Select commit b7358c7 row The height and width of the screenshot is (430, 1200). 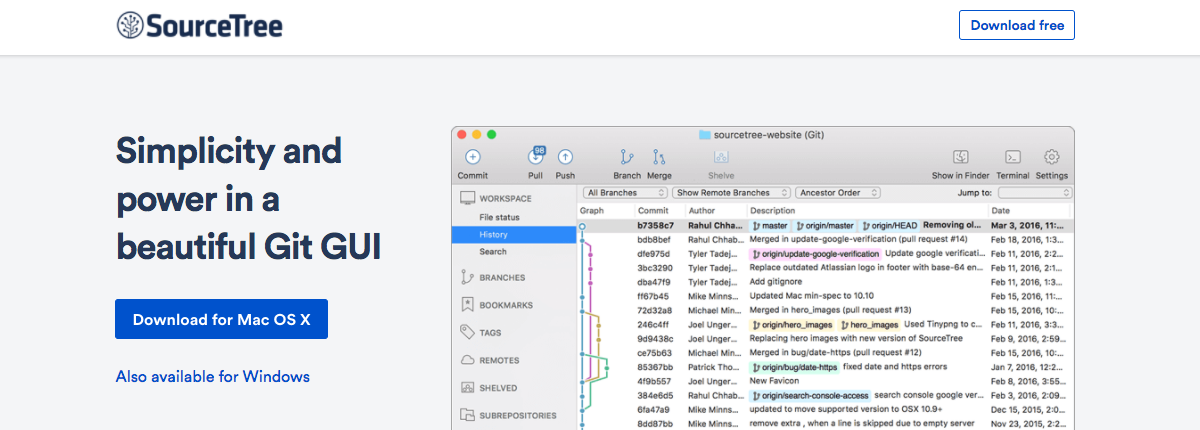click(x=825, y=226)
